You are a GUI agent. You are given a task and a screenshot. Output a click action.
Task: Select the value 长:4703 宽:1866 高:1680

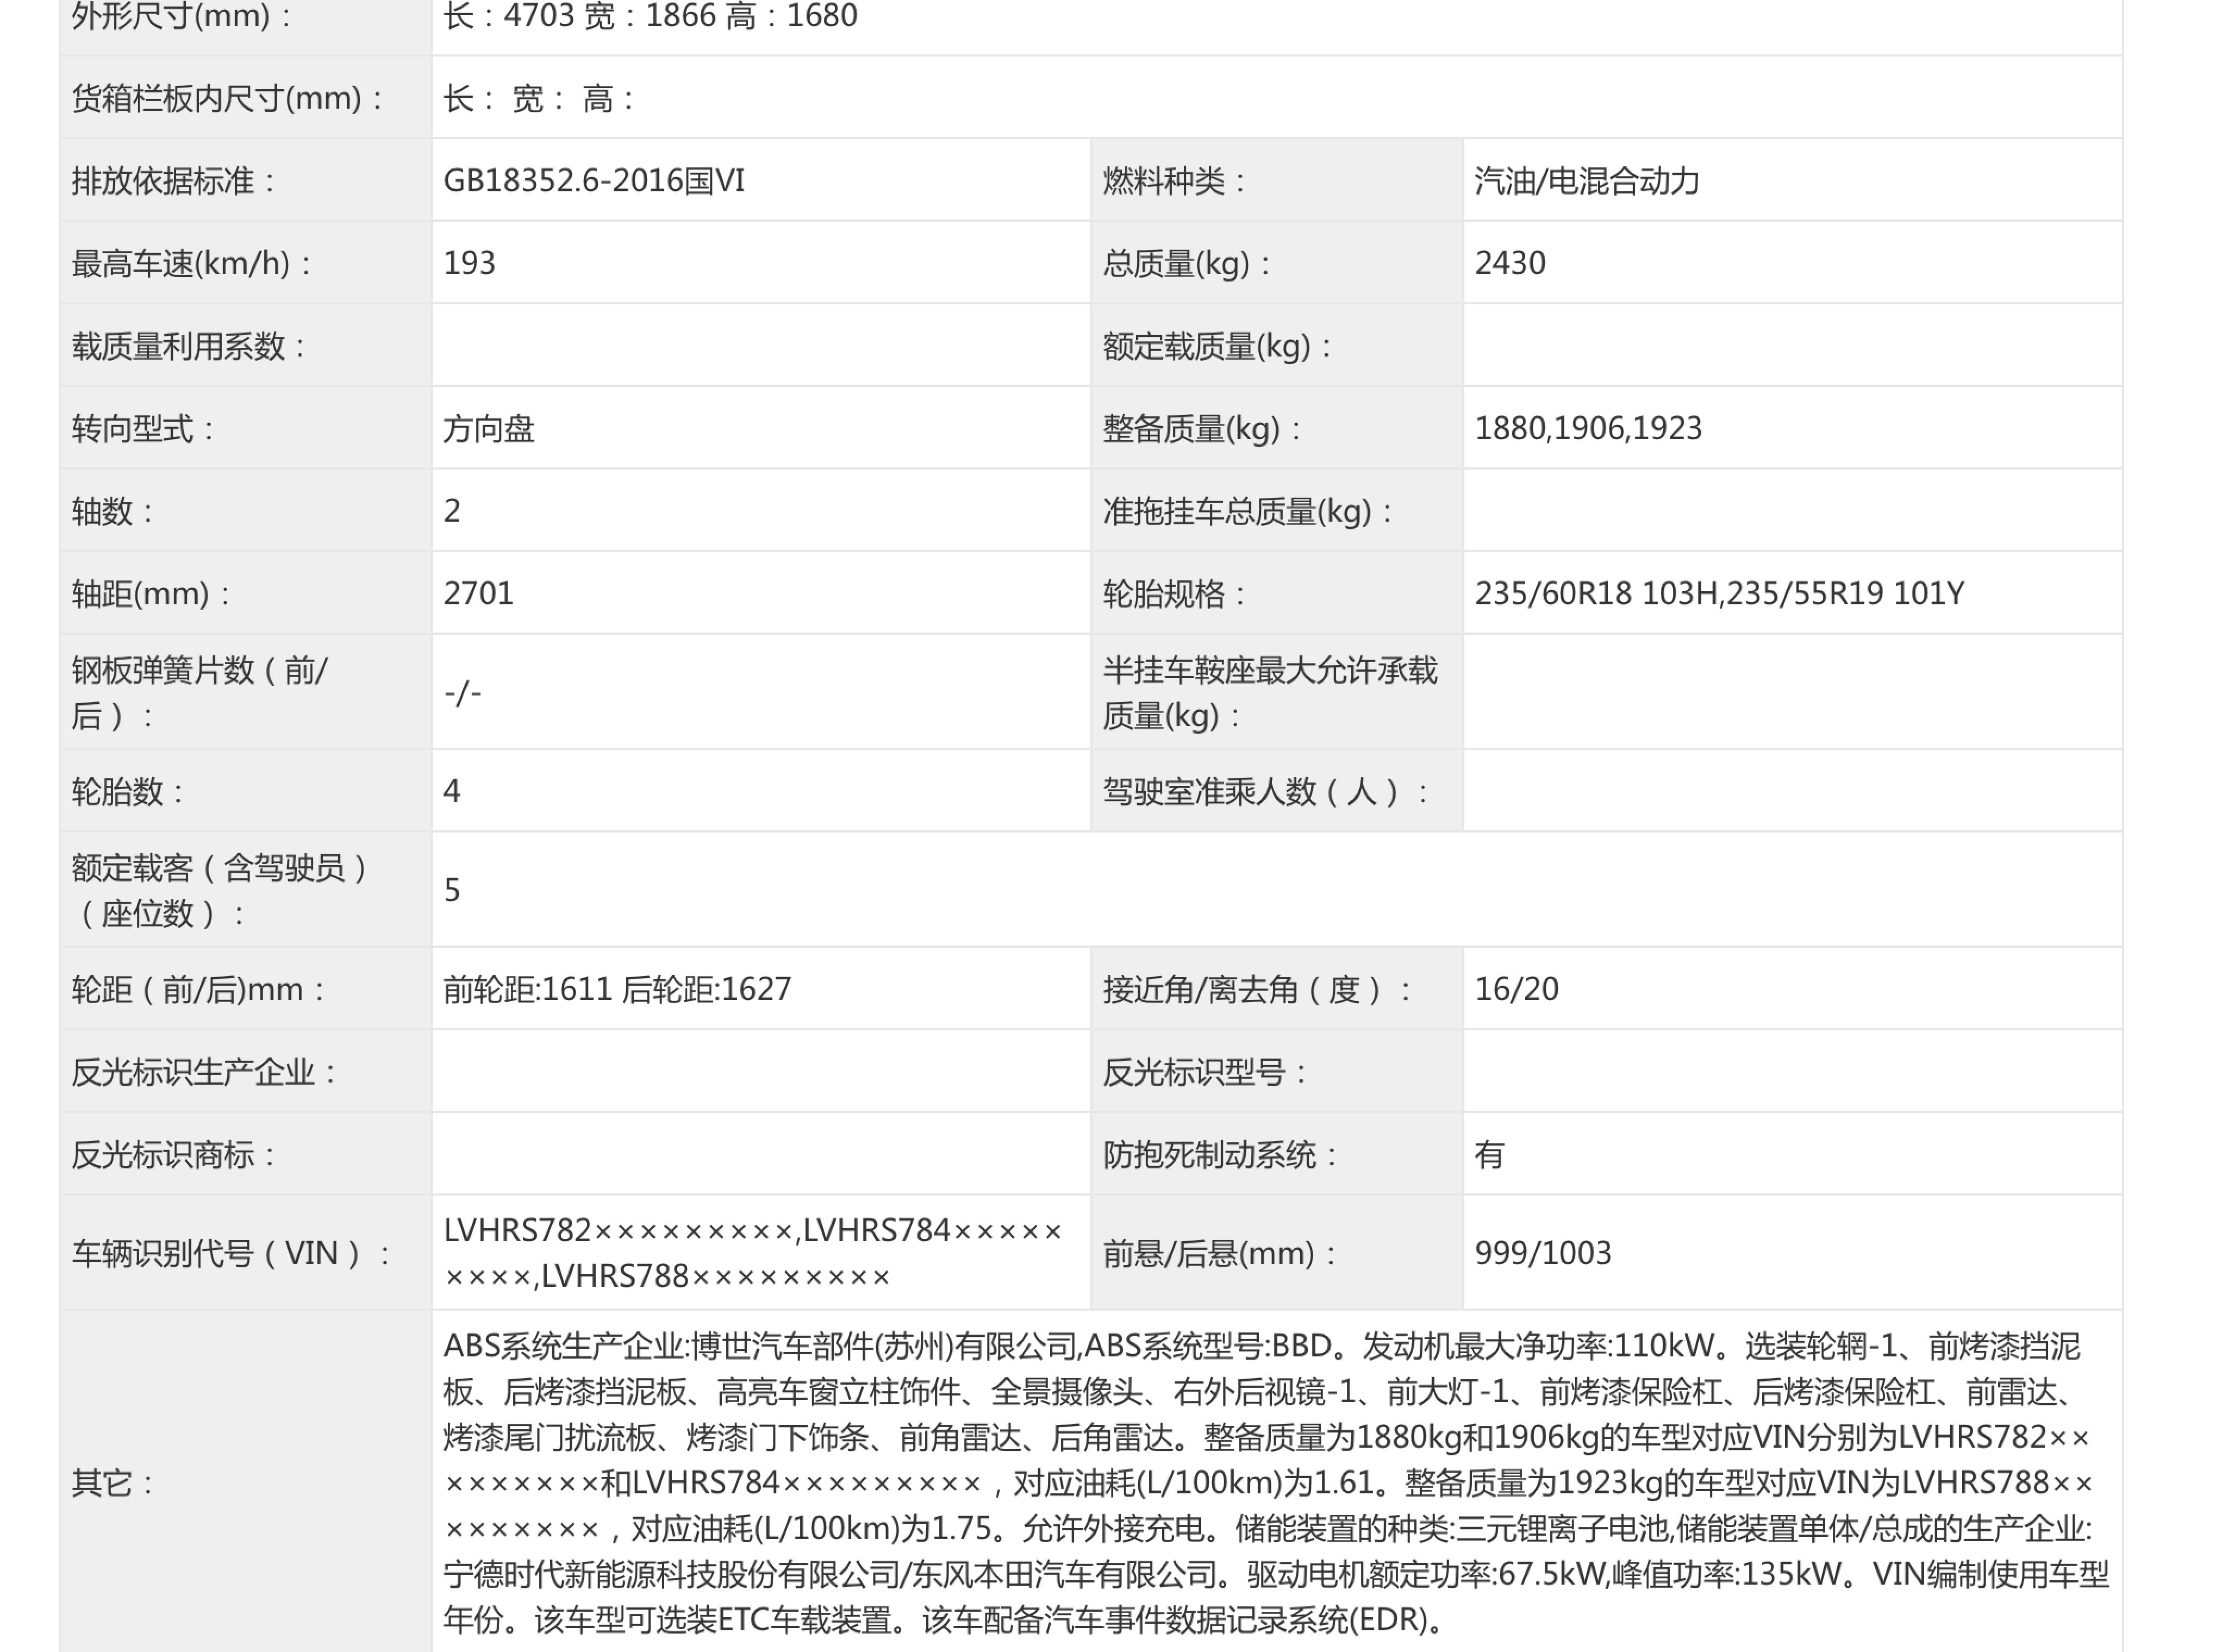650,16
